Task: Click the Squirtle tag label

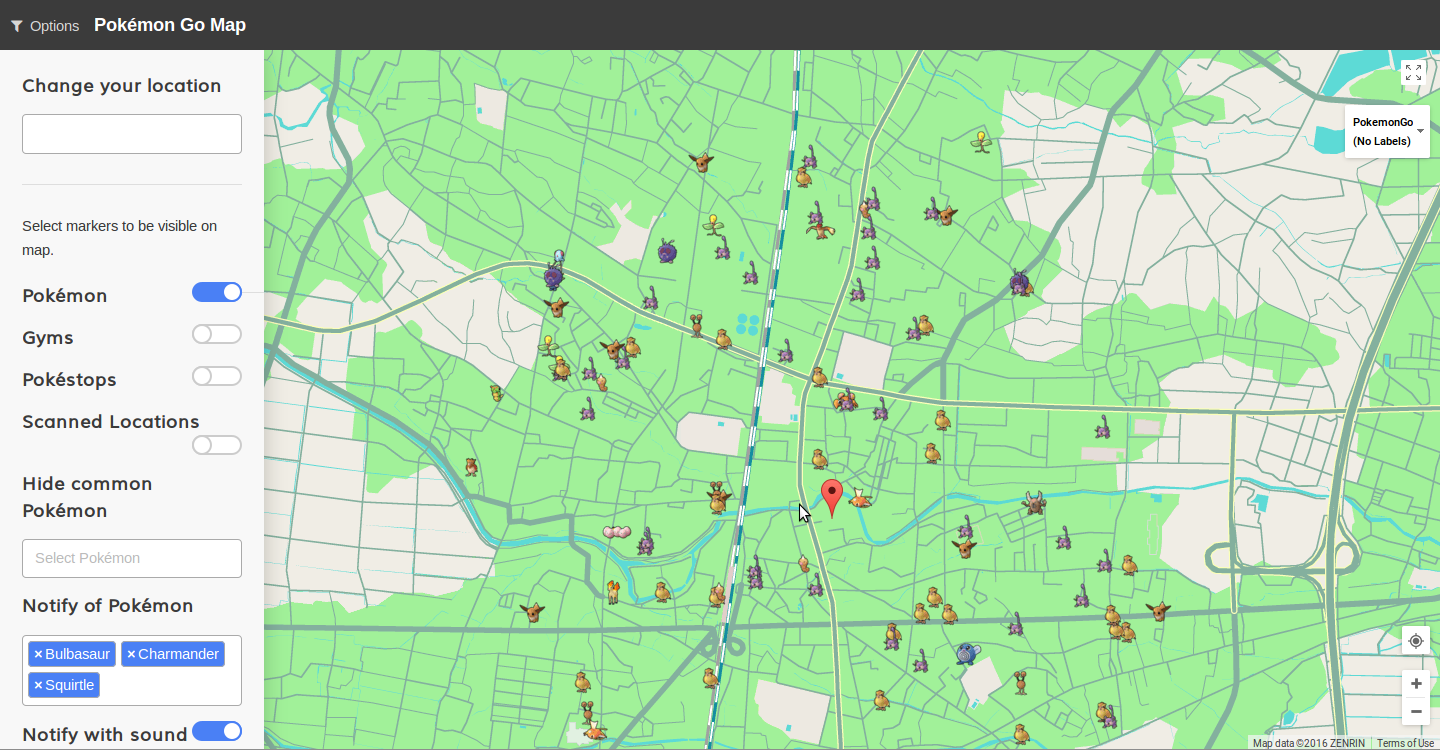Action: 70,685
